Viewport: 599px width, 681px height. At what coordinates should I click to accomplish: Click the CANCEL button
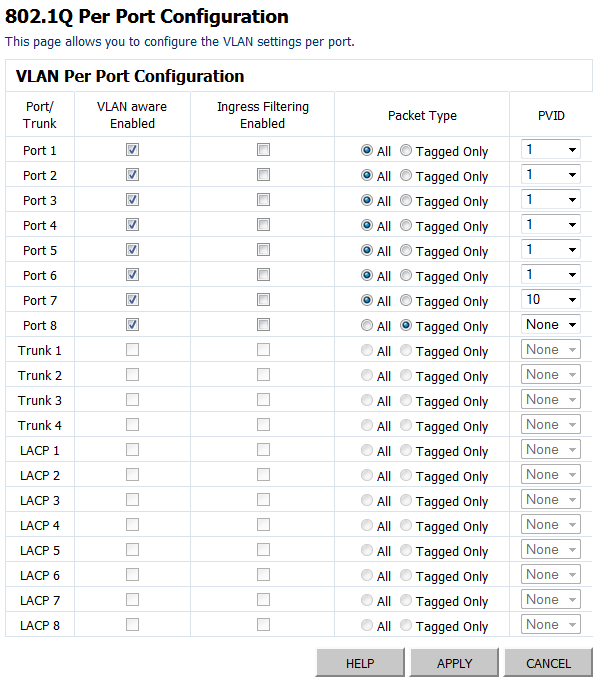coord(548,663)
